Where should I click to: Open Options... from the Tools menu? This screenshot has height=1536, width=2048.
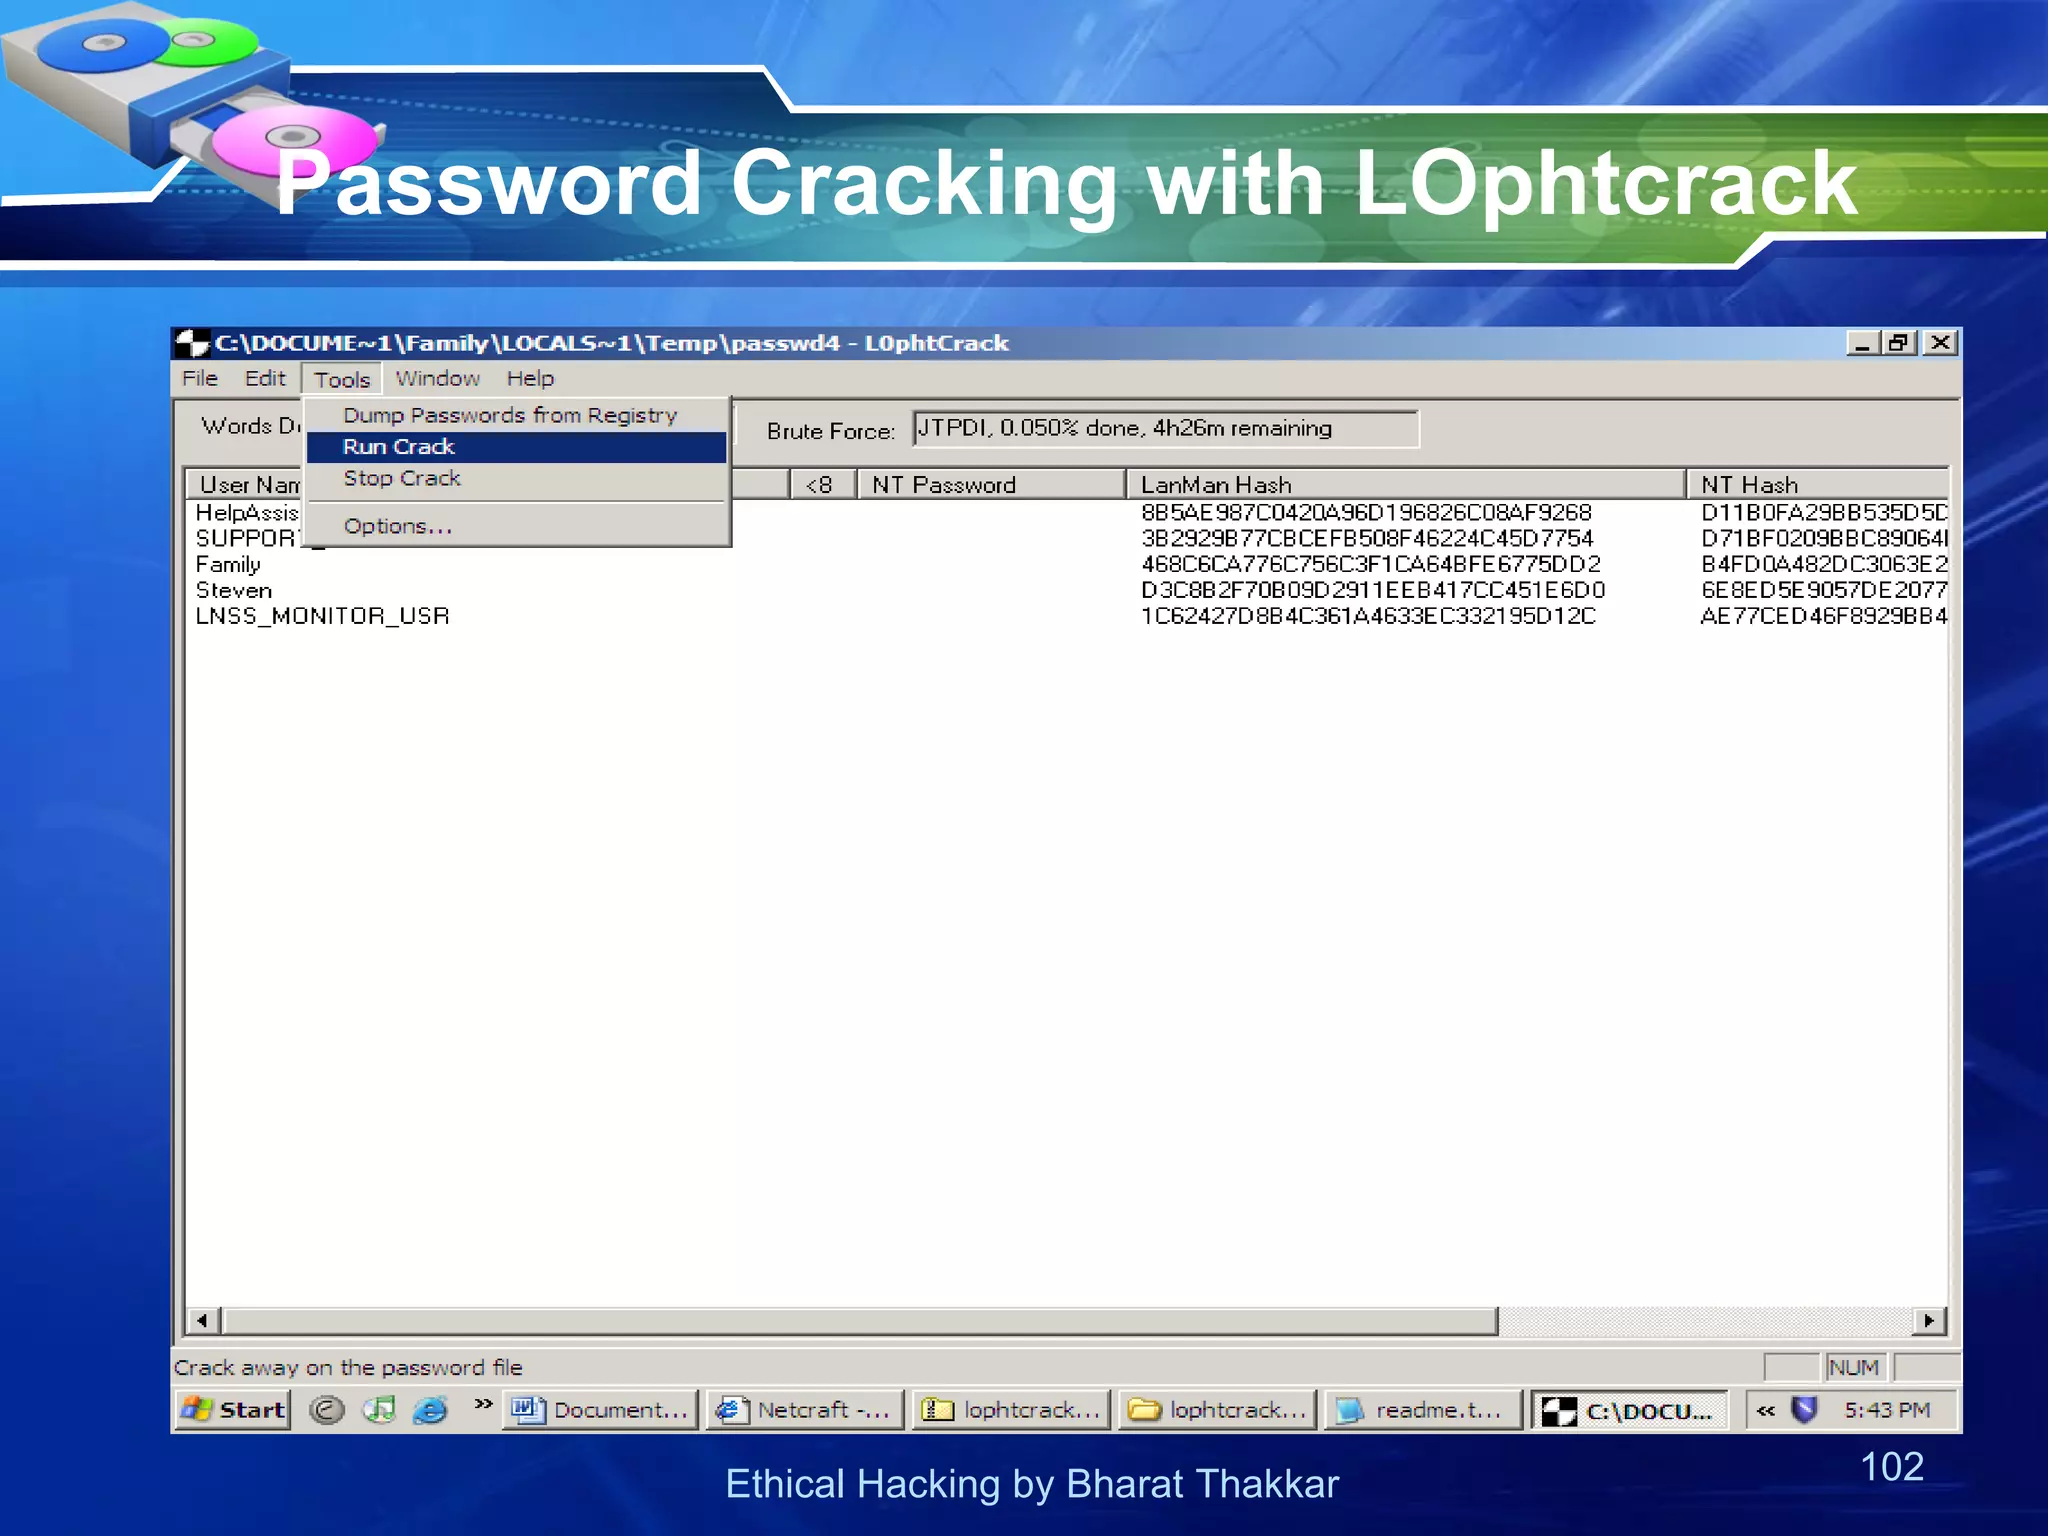coord(398,526)
